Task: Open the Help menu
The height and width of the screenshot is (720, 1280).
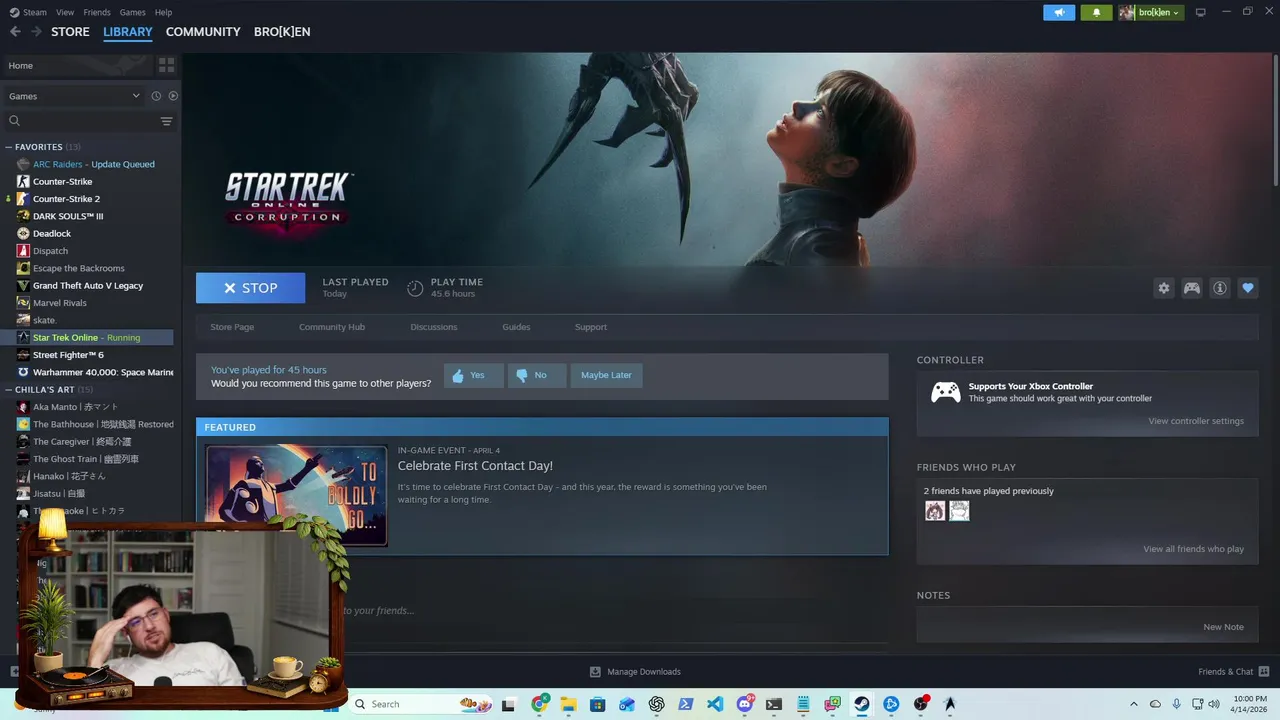Action: 163,12
